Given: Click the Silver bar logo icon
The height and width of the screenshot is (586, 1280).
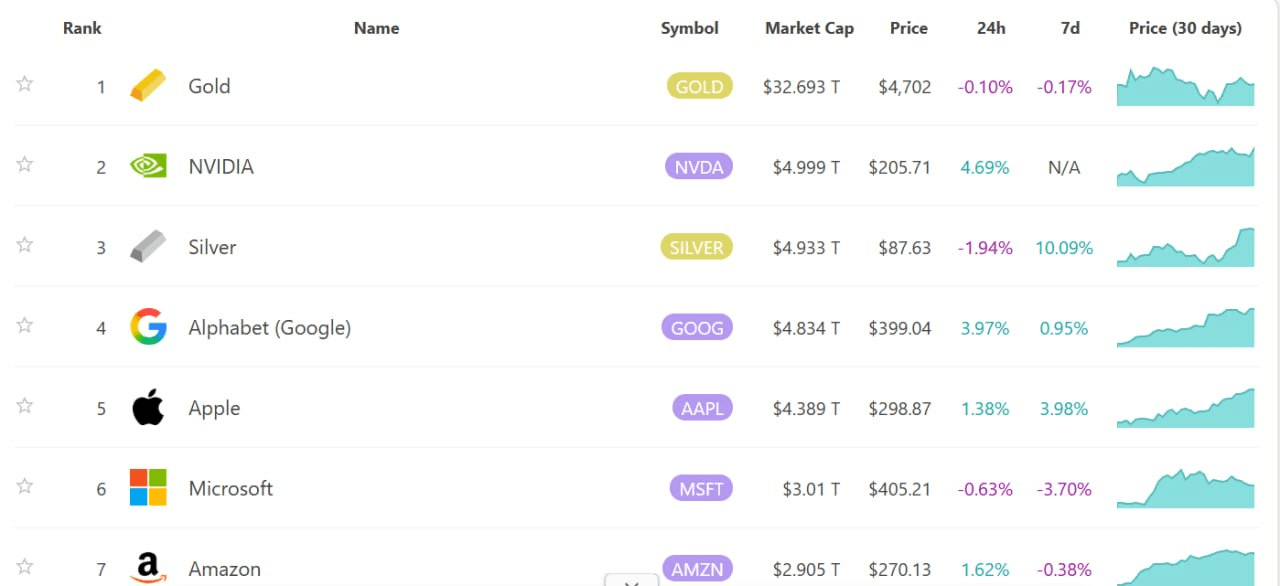Looking at the screenshot, I should click(x=148, y=247).
